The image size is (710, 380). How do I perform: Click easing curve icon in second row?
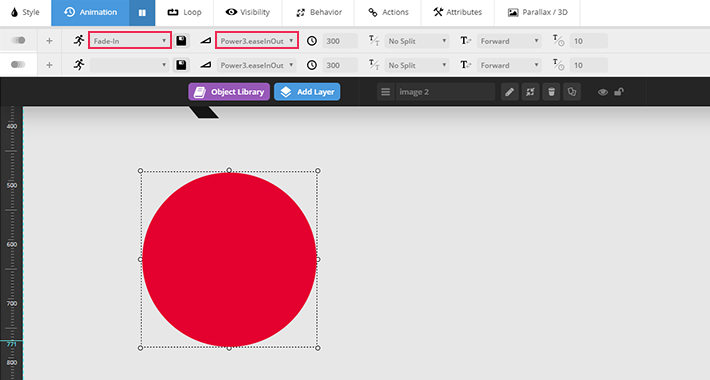click(x=206, y=65)
